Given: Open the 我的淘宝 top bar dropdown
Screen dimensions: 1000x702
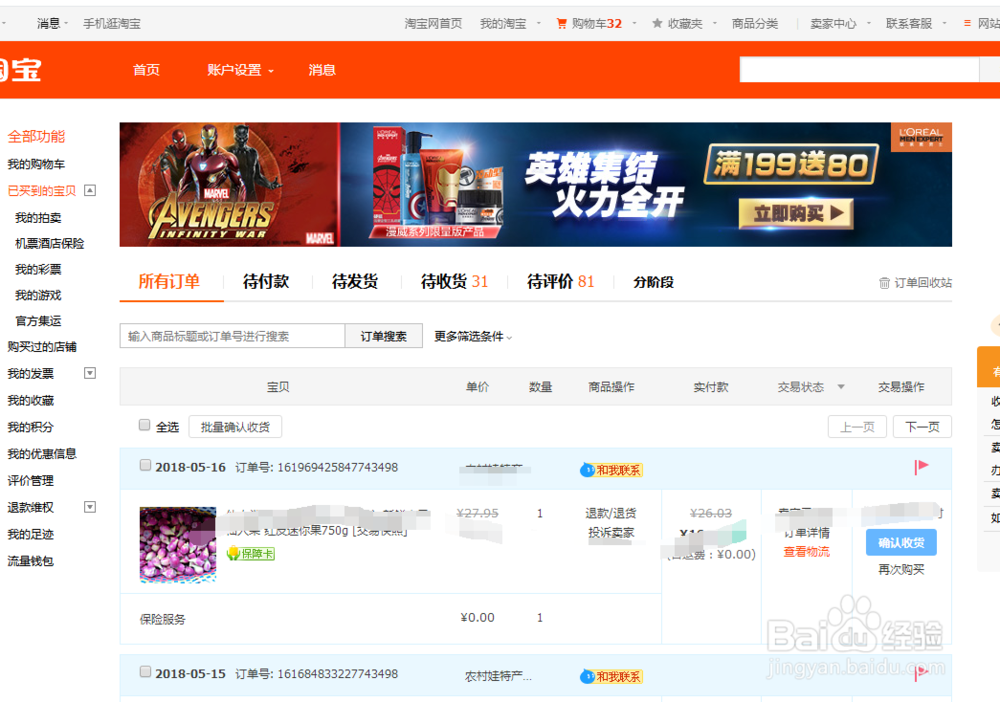Looking at the screenshot, I should [510, 24].
